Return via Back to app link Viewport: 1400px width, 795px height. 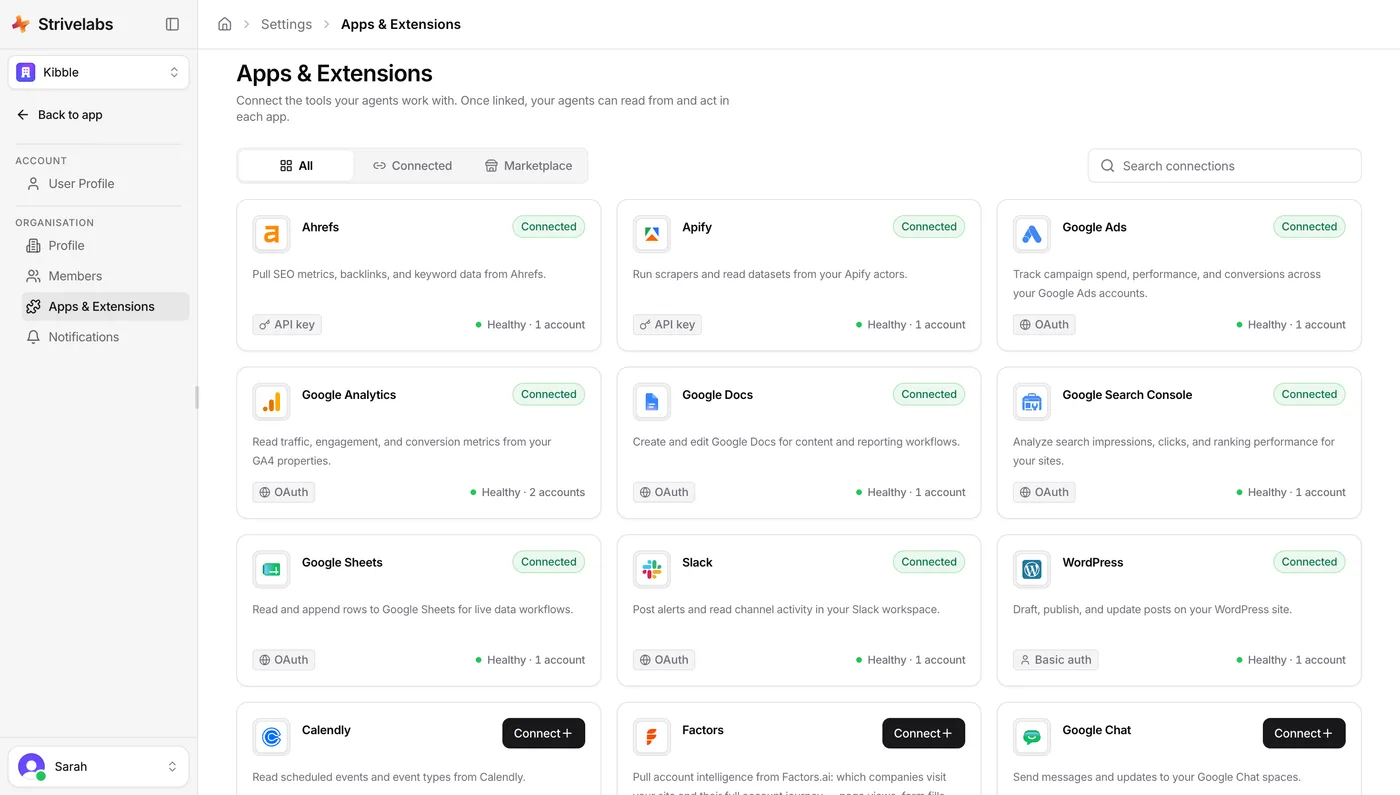[60, 115]
